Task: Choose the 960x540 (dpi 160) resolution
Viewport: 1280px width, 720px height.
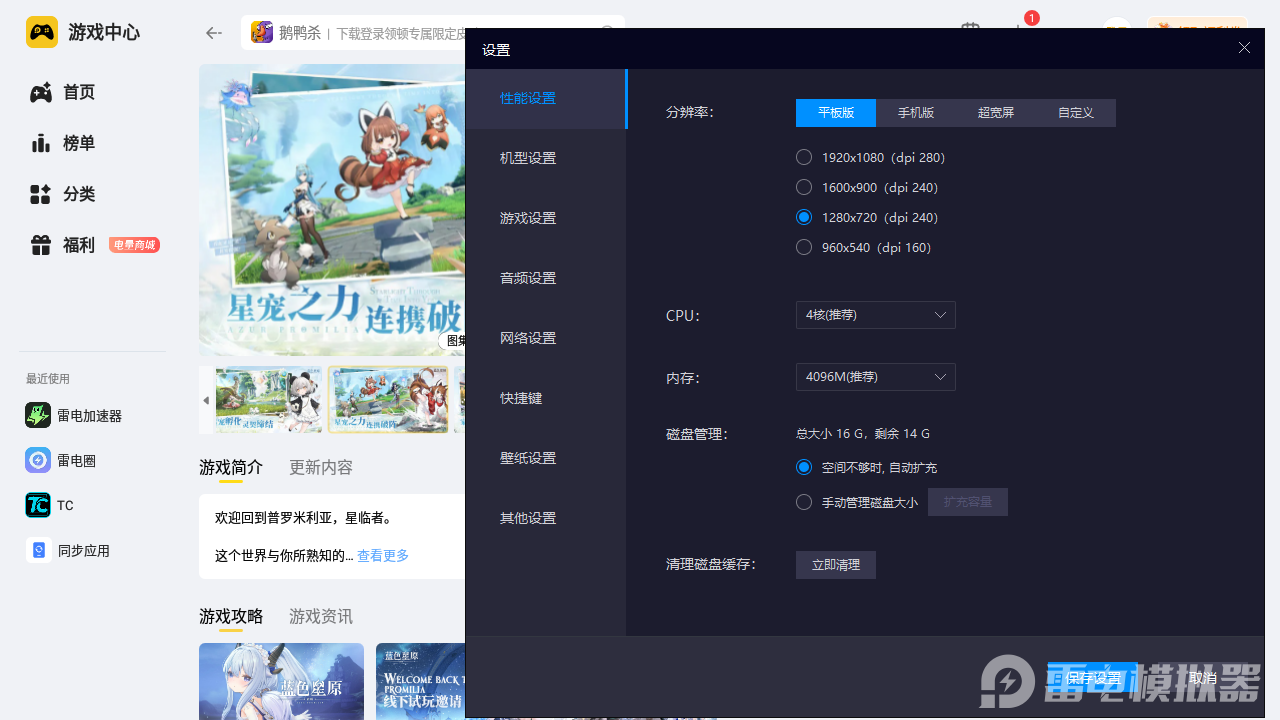Action: point(804,247)
